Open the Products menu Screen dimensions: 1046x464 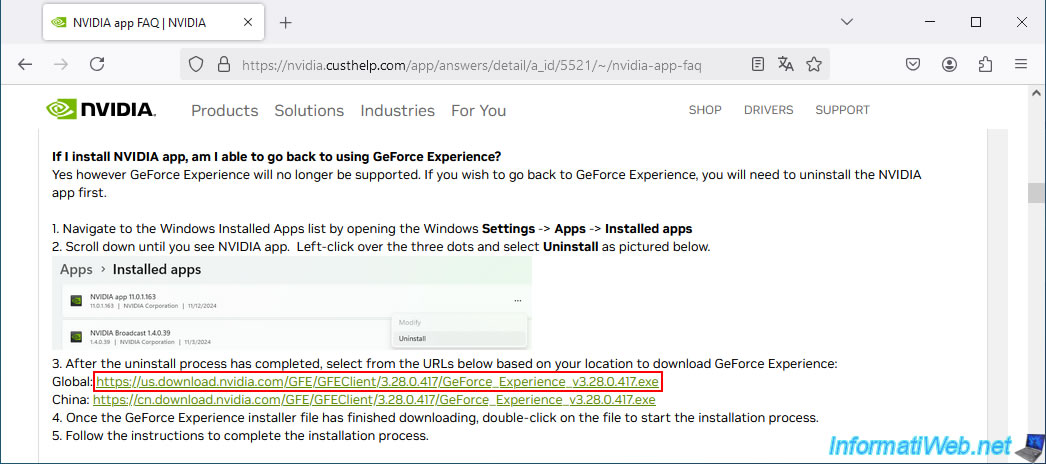(225, 111)
